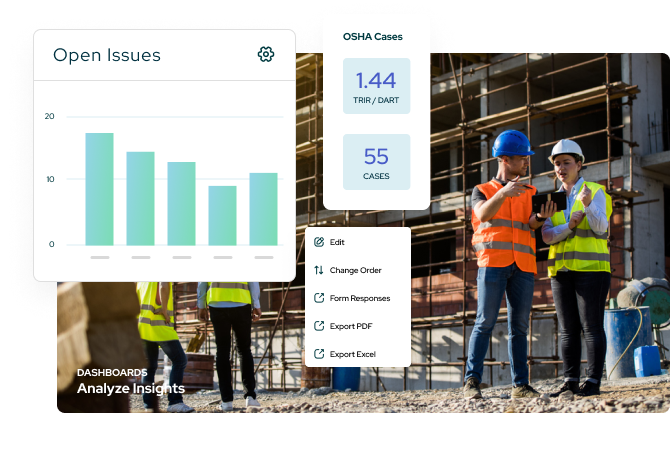Click the Form Responses icon
This screenshot has width=670, height=460.
(319, 298)
